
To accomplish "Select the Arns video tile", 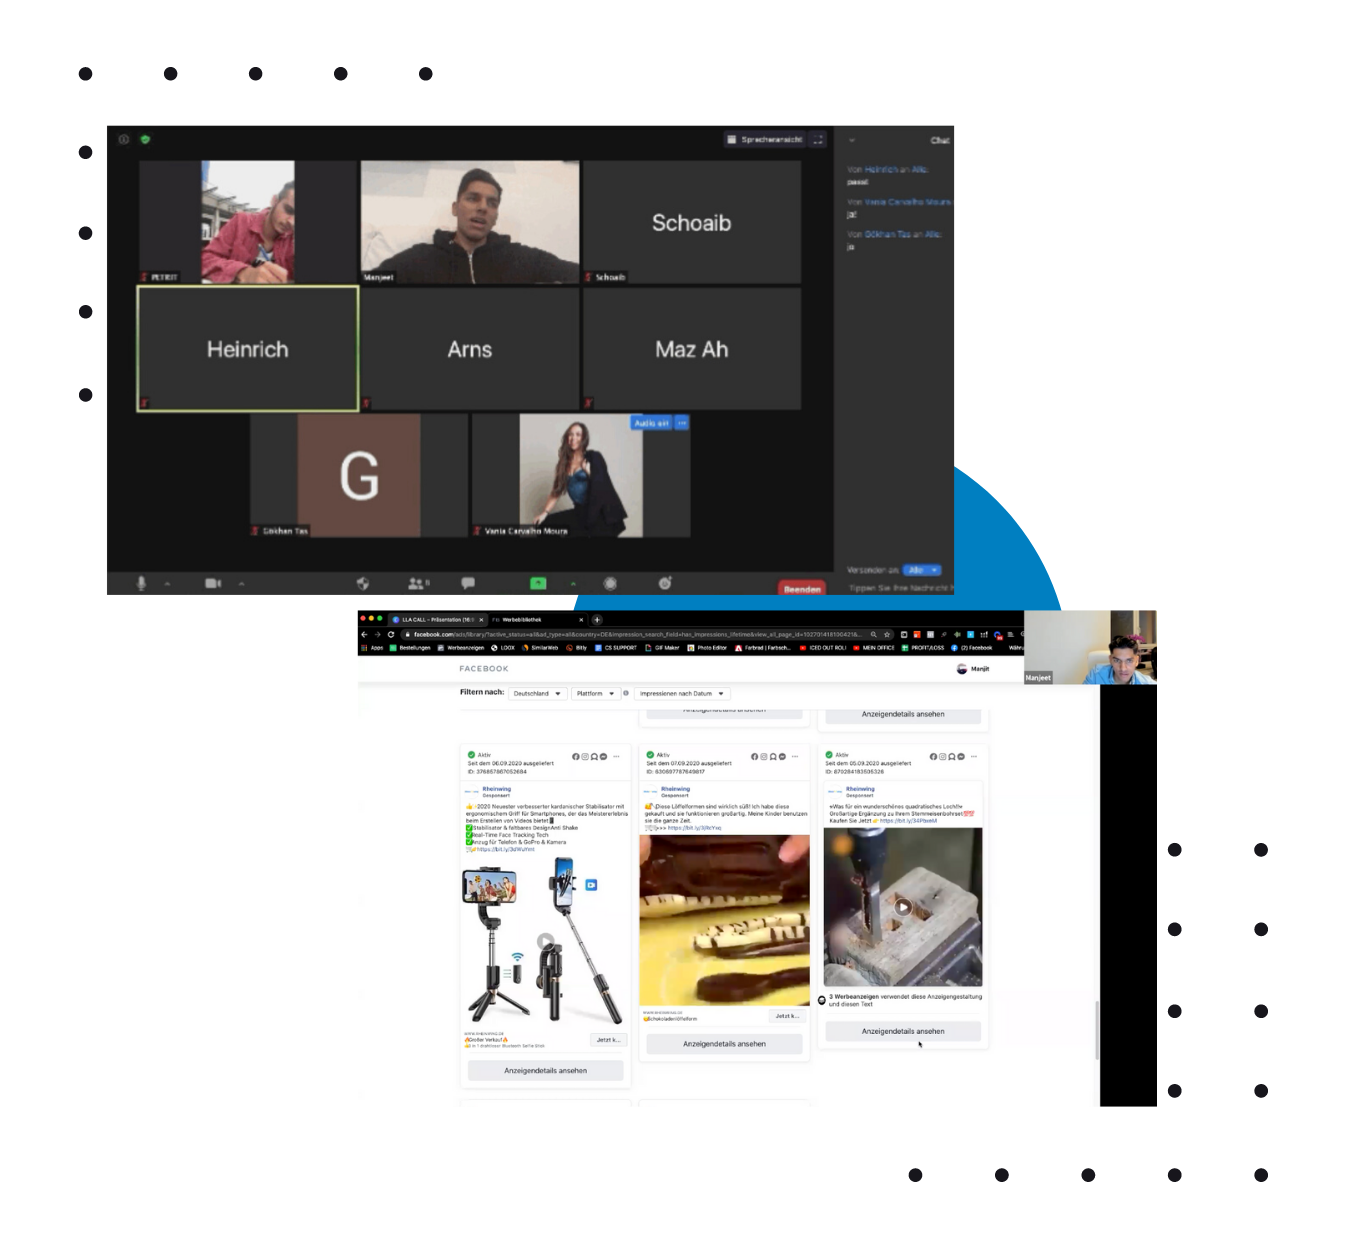I will [470, 349].
